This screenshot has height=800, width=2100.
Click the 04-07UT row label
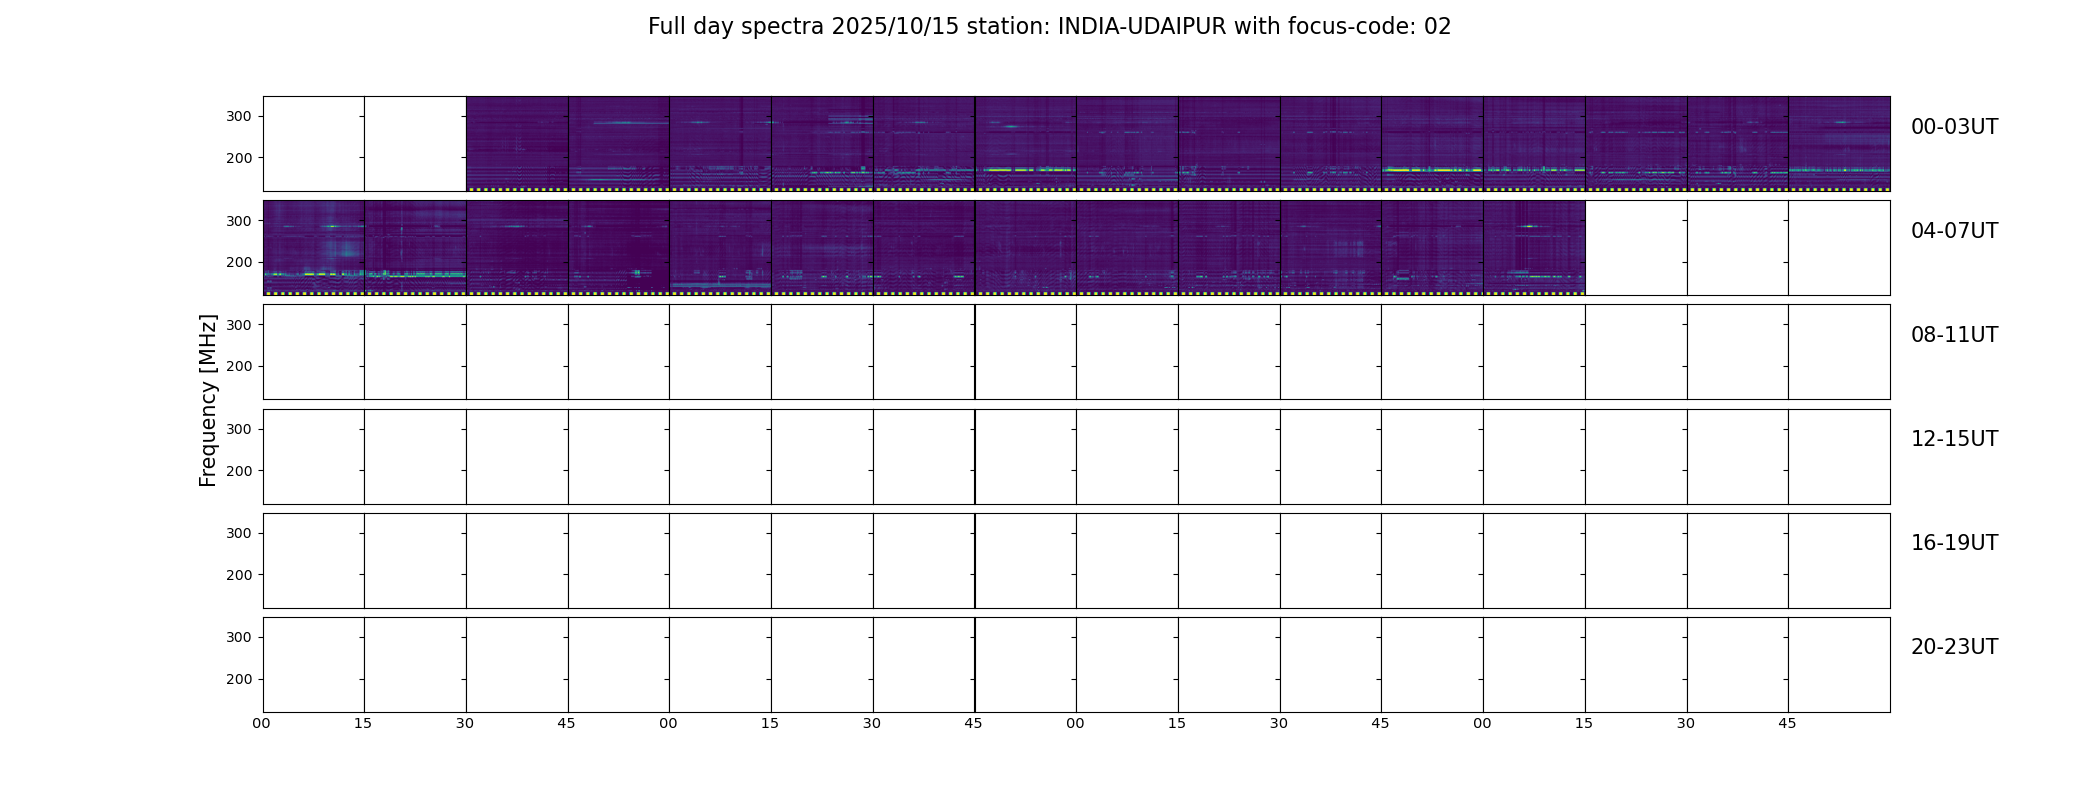coord(1954,231)
